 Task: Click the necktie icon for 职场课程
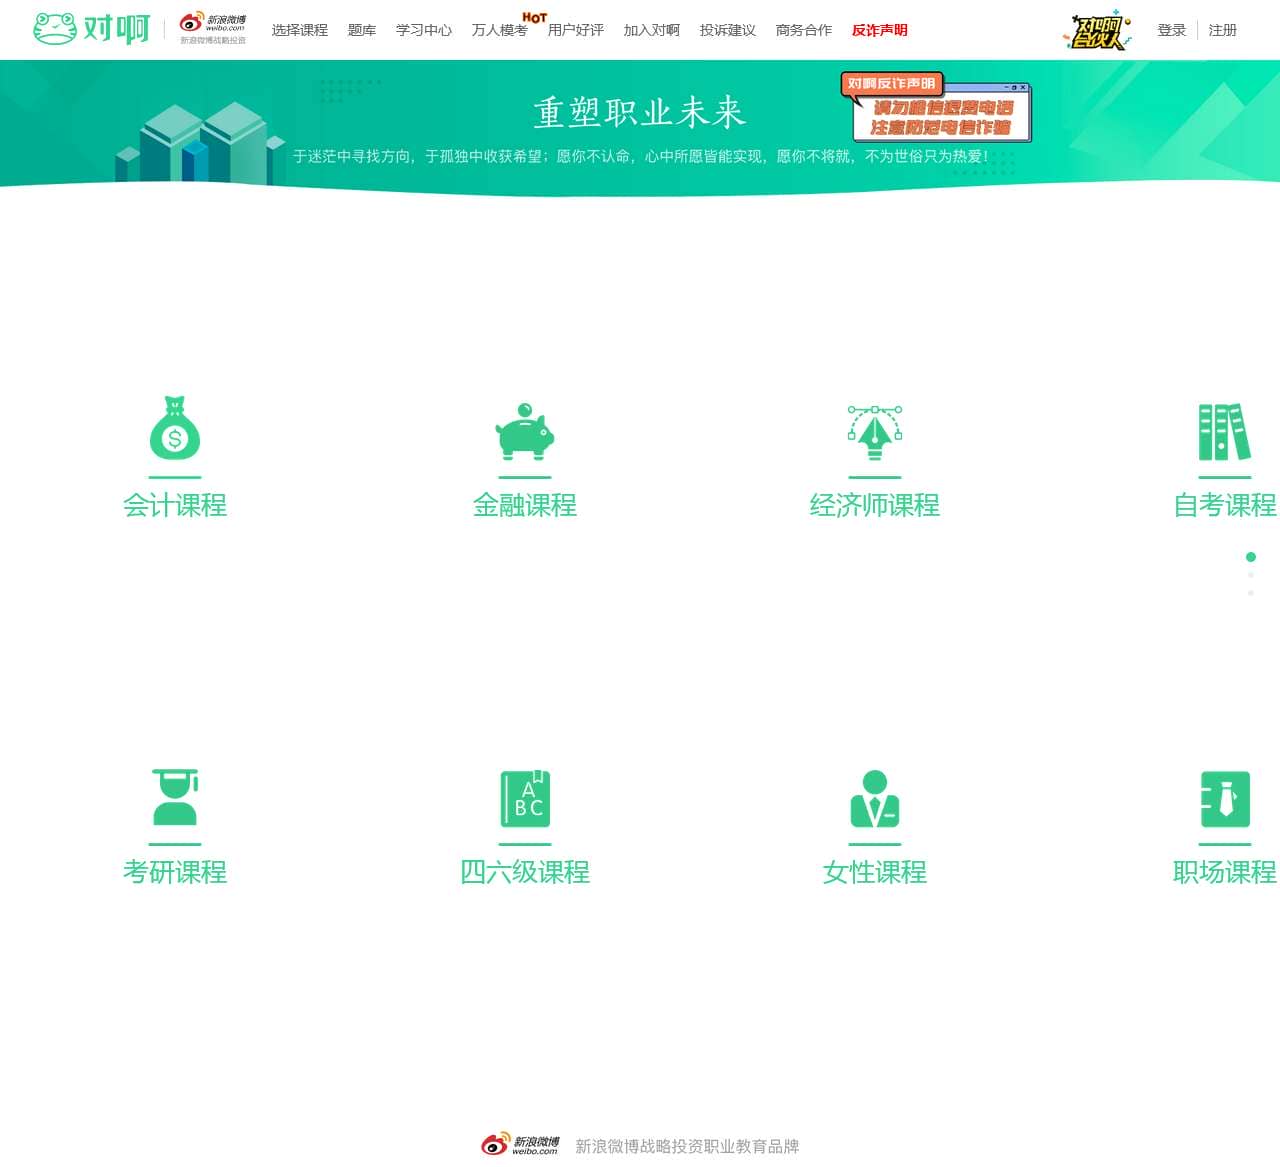tap(1224, 798)
